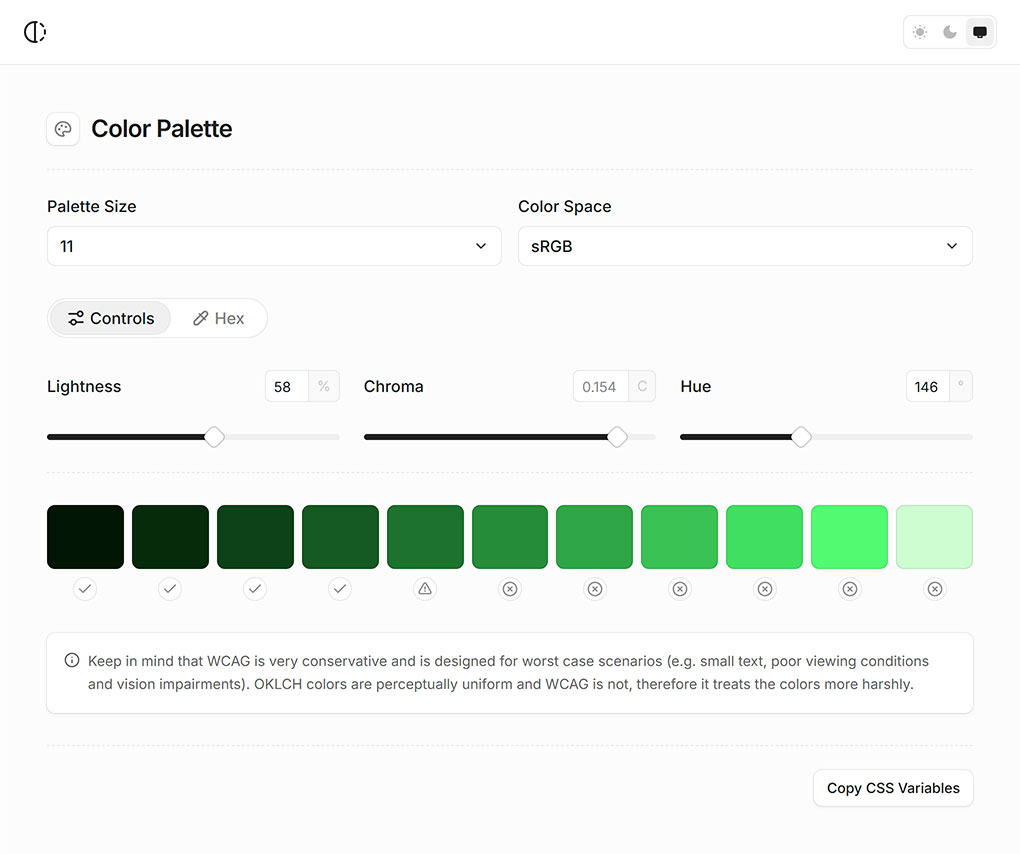Viewport: 1020px width, 854px height.
Task: Click the Lightness slider handle
Action: pyautogui.click(x=214, y=437)
